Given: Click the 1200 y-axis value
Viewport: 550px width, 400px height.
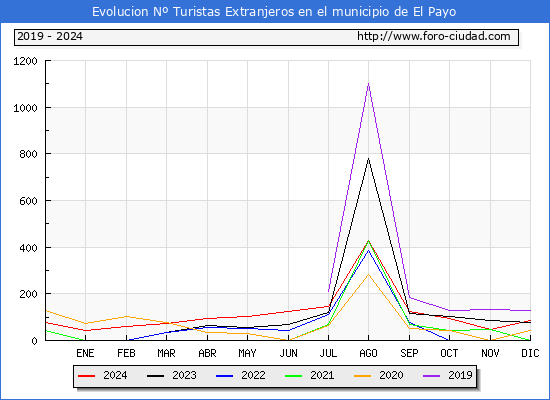Looking at the screenshot, I should [25, 61].
